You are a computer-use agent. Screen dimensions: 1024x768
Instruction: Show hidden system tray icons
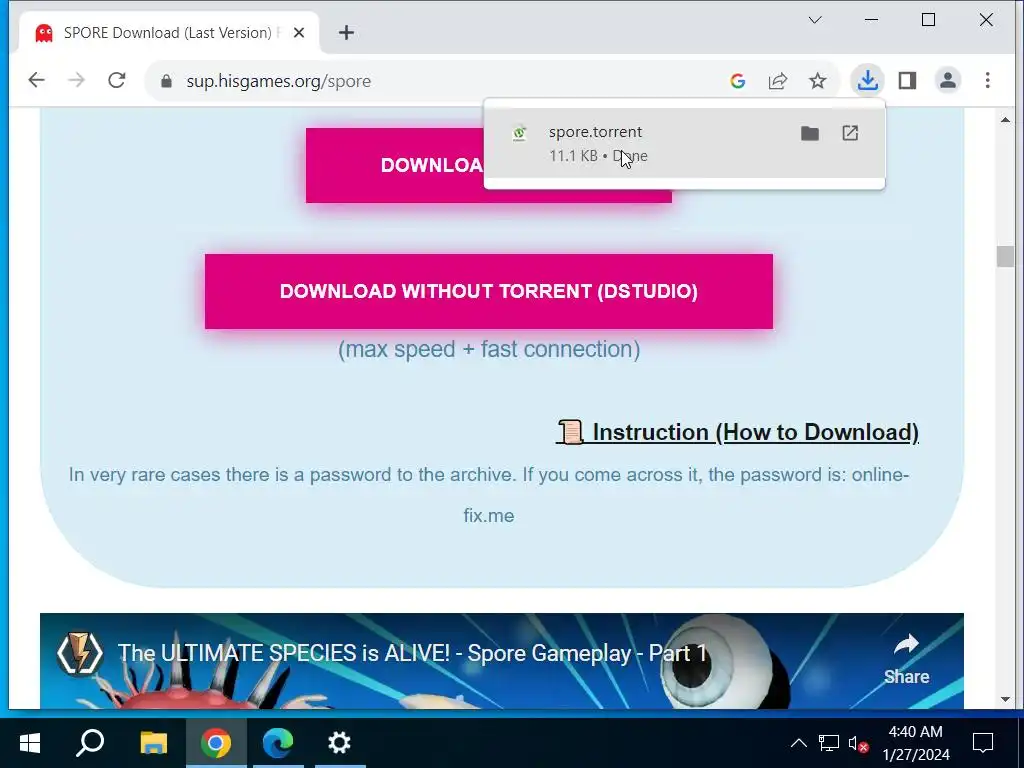(799, 743)
